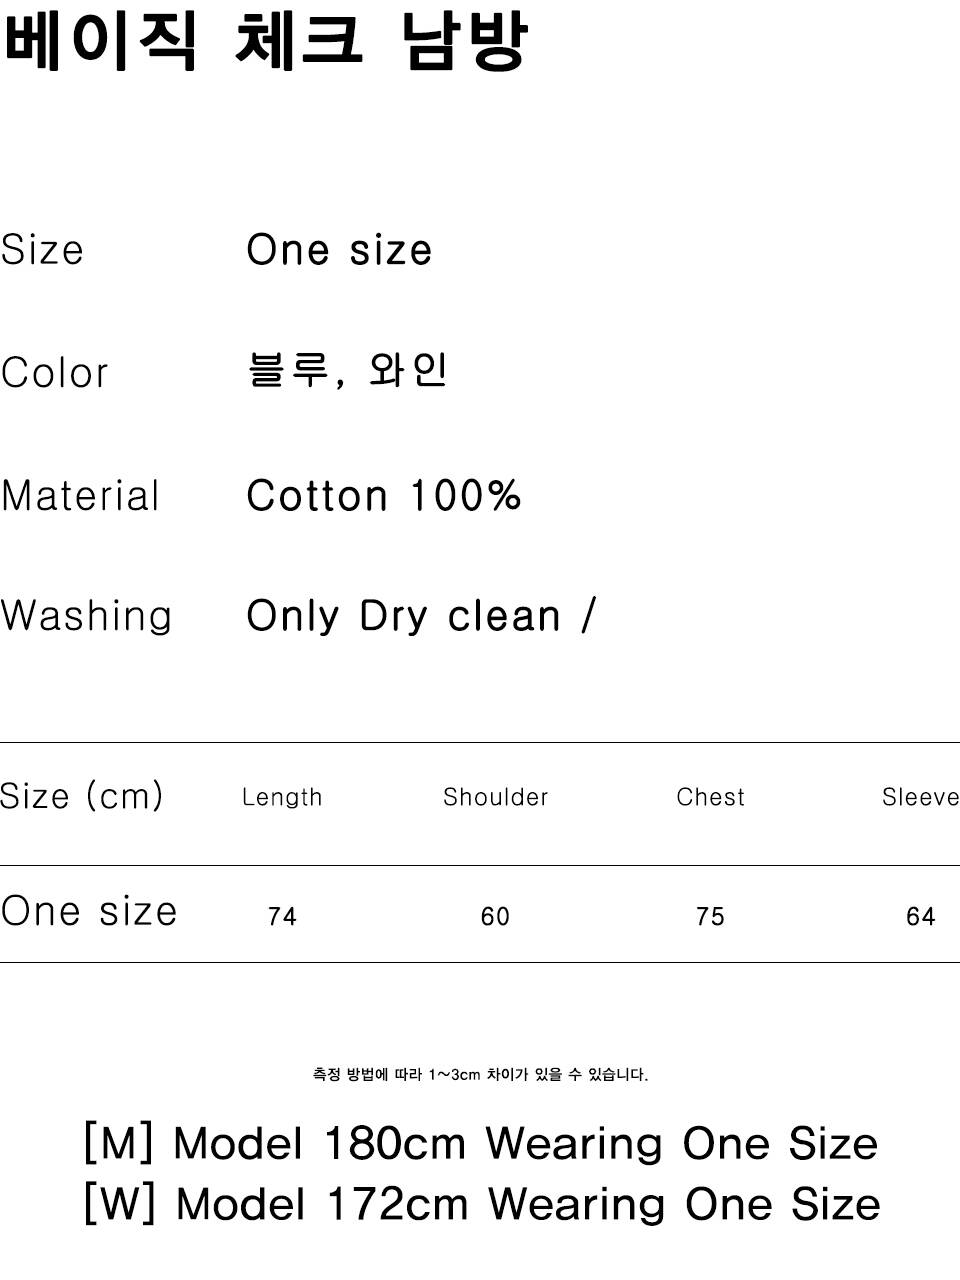The image size is (960, 1280).
Task: Click the Washing label
Action: [86, 616]
